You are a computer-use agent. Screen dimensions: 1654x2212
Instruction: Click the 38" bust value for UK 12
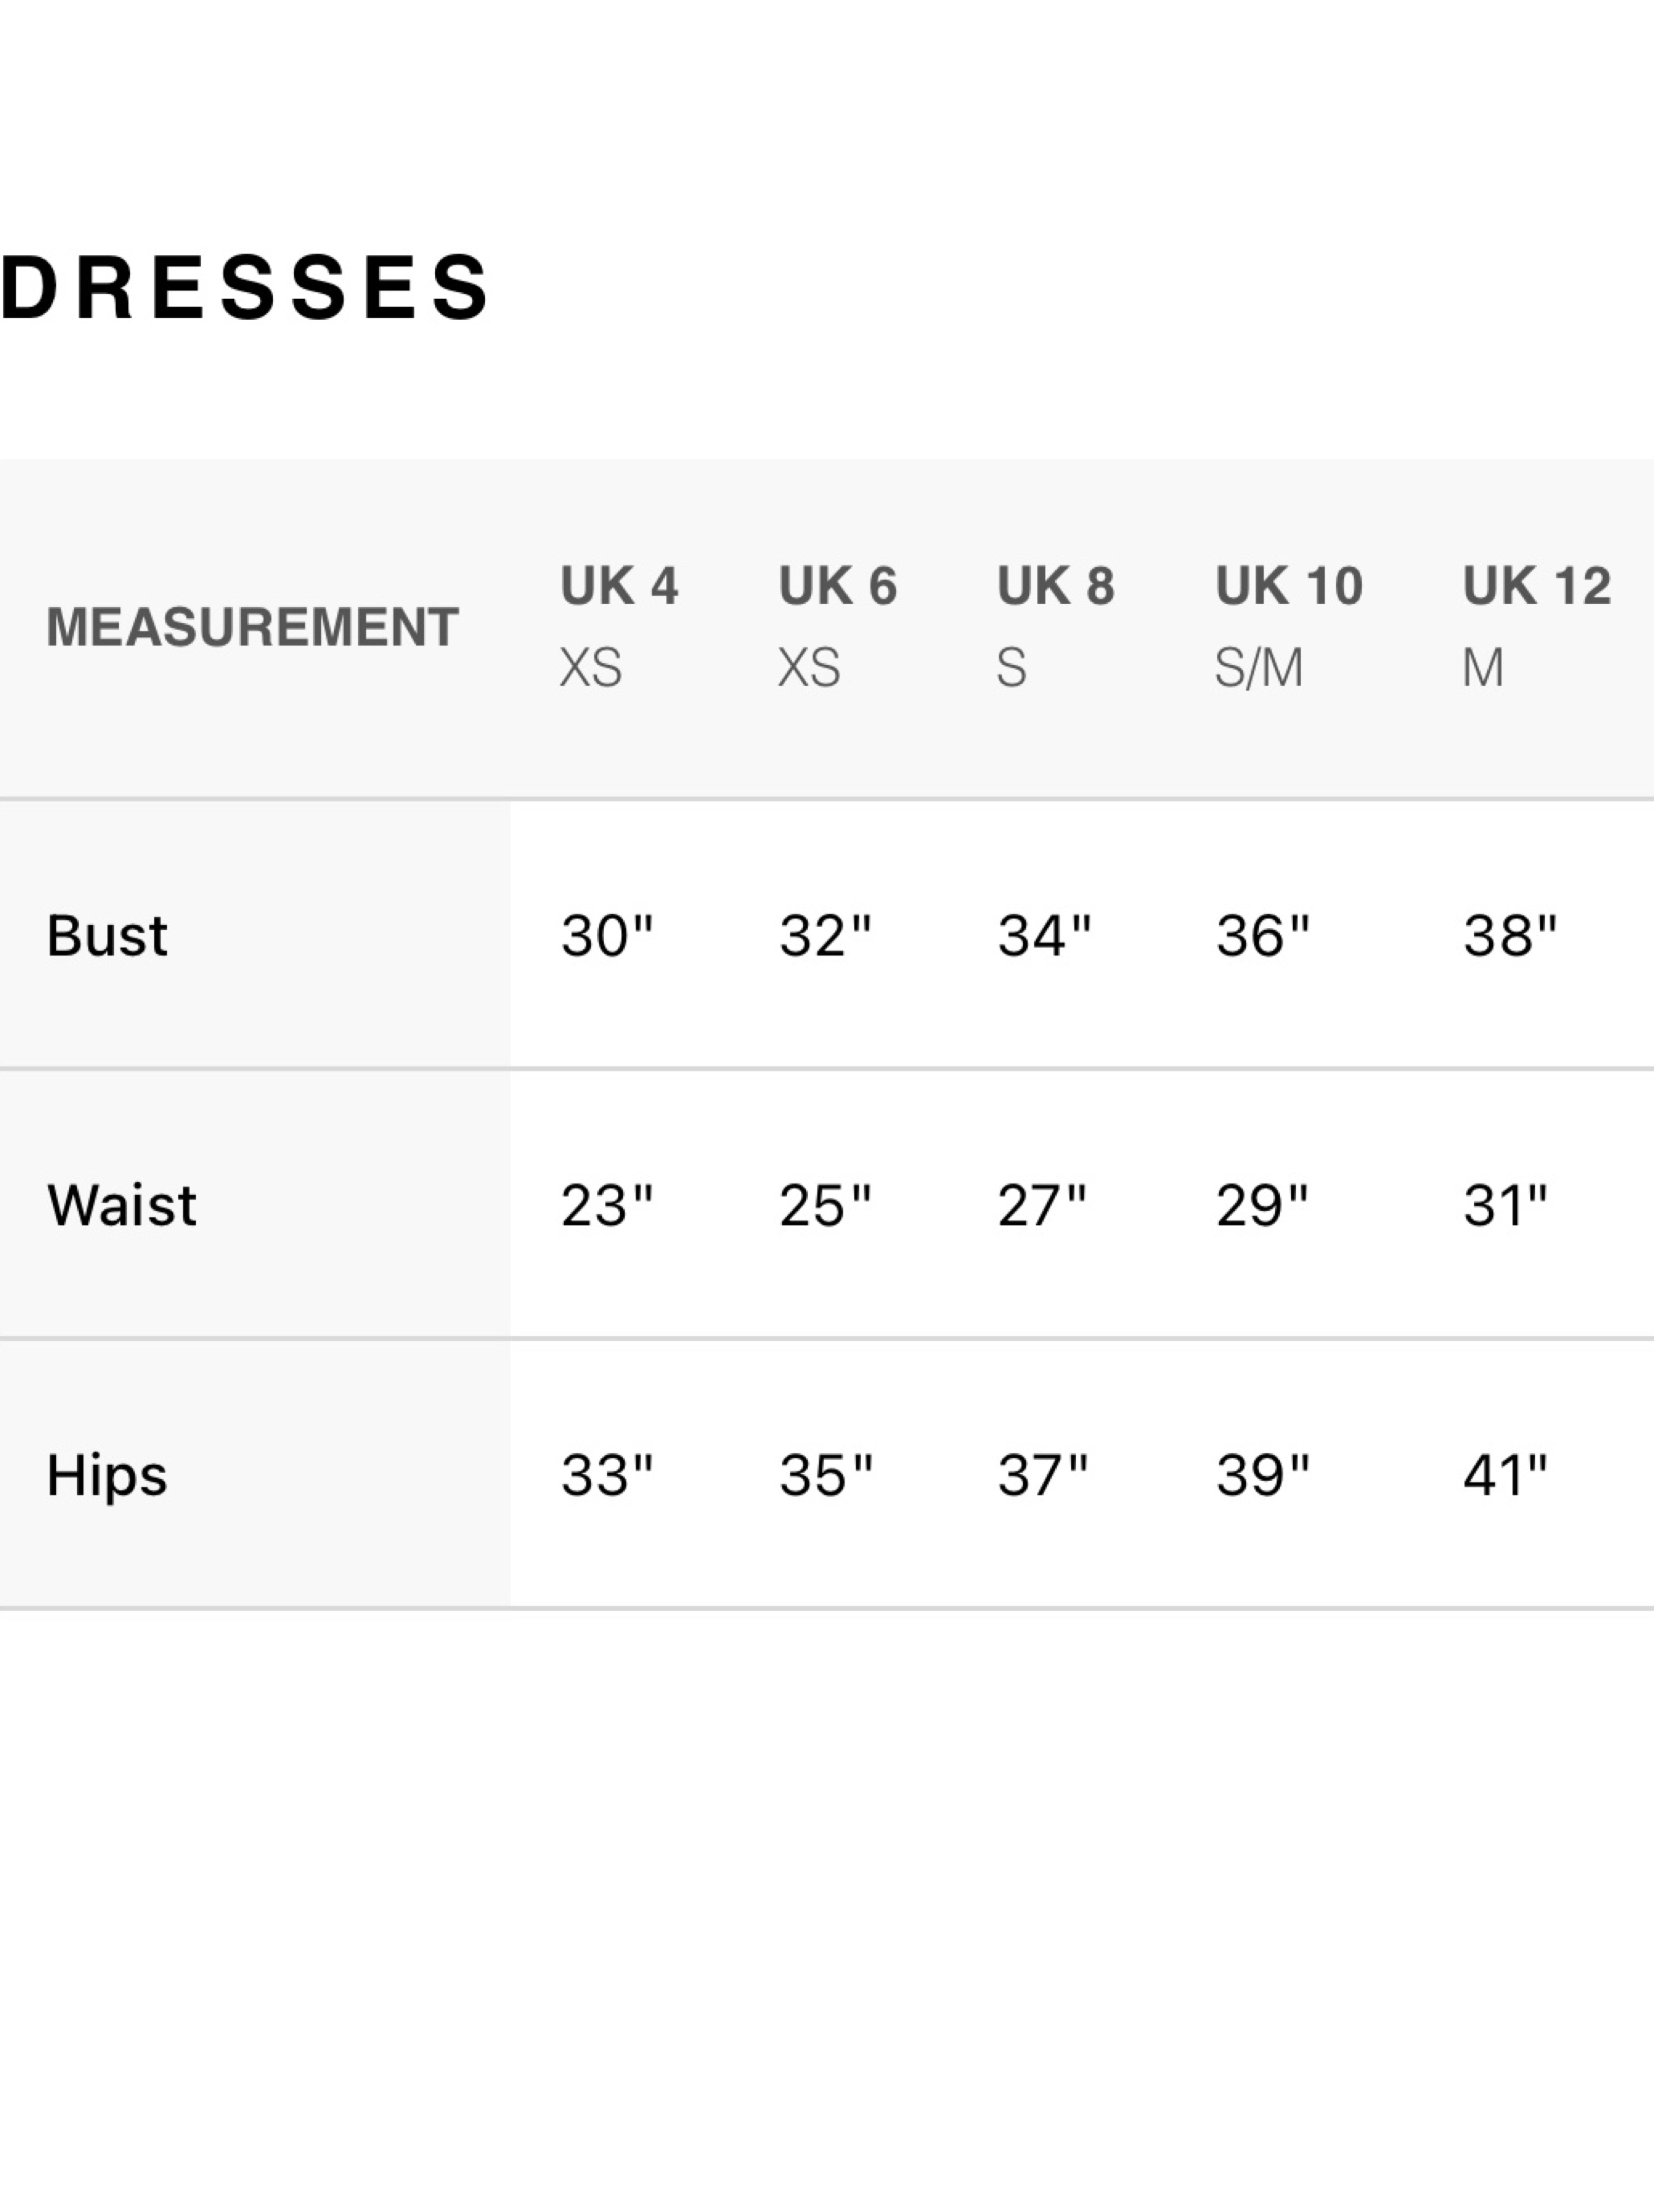(1510, 936)
